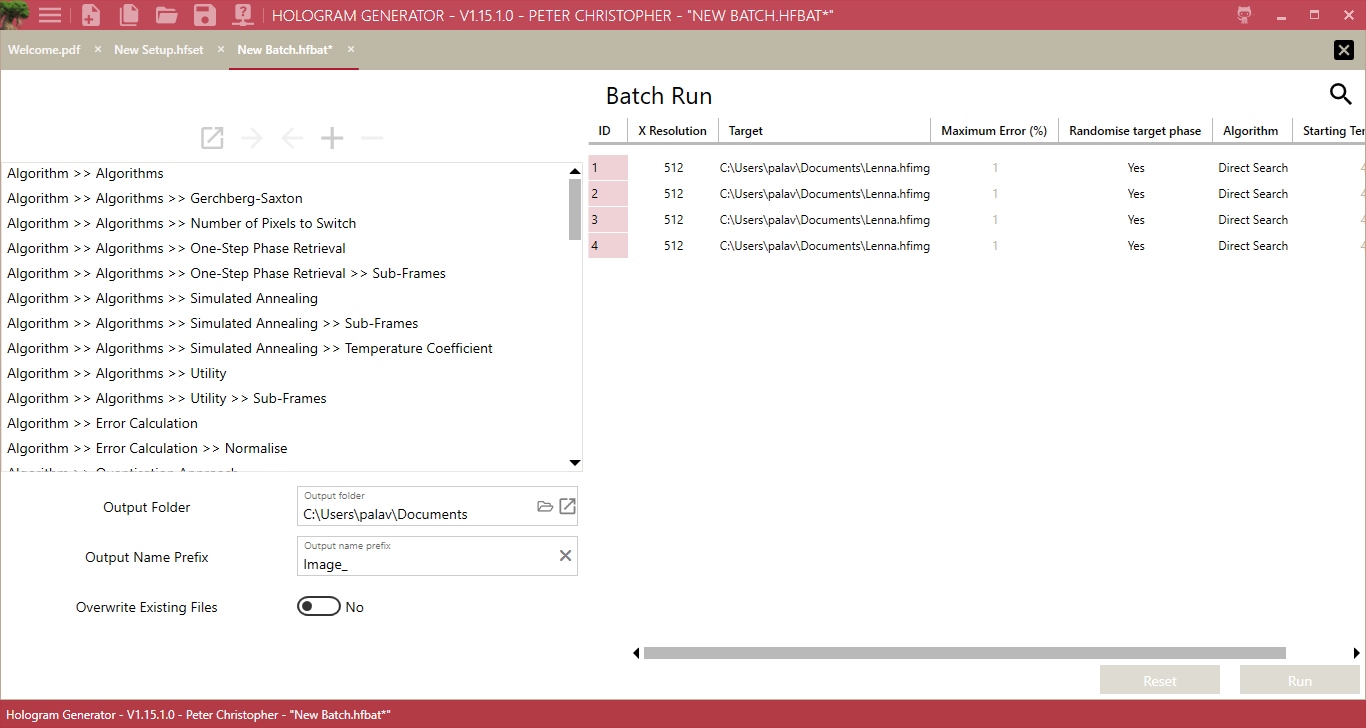Viewport: 1366px width, 728px height.
Task: Open the GitHub cat icon link
Action: (x=1244, y=15)
